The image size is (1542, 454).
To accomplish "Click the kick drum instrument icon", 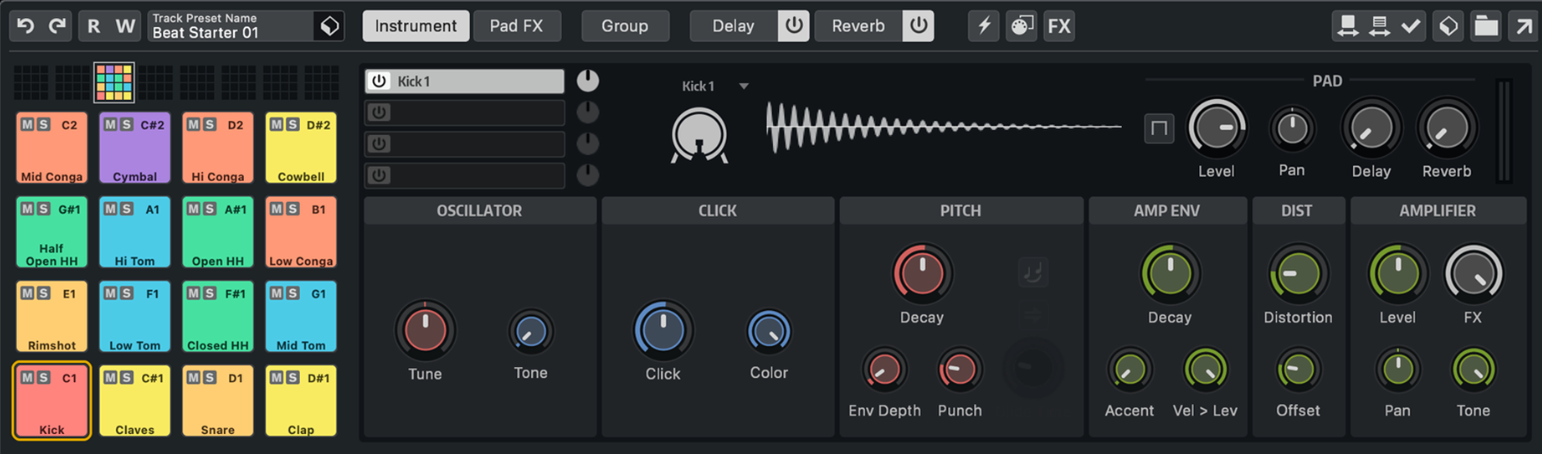I will (700, 135).
